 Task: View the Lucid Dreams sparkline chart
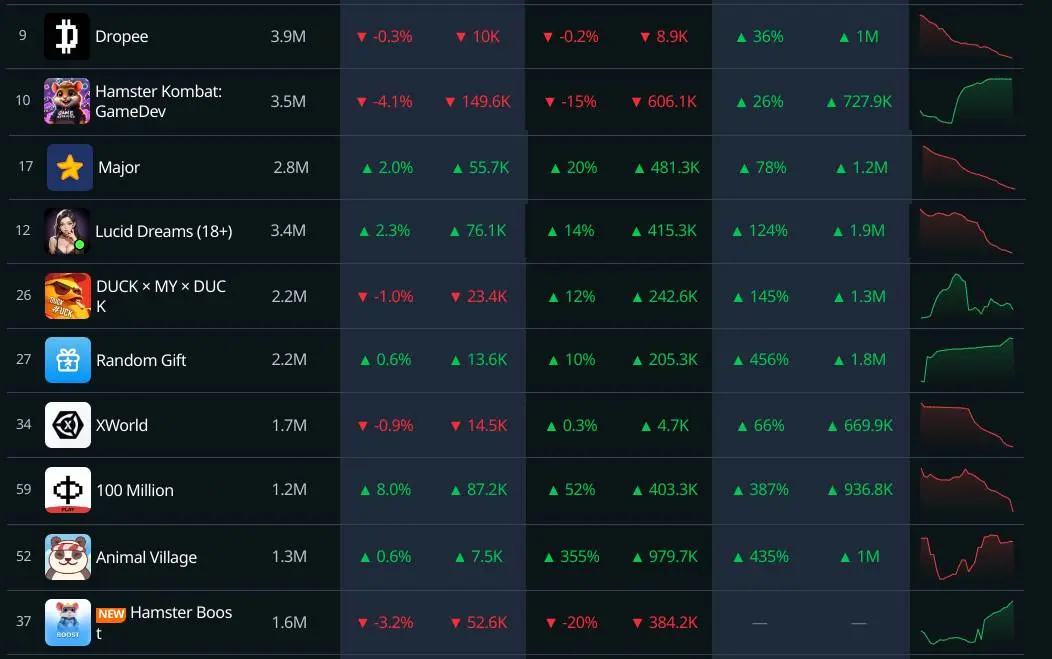pos(965,231)
